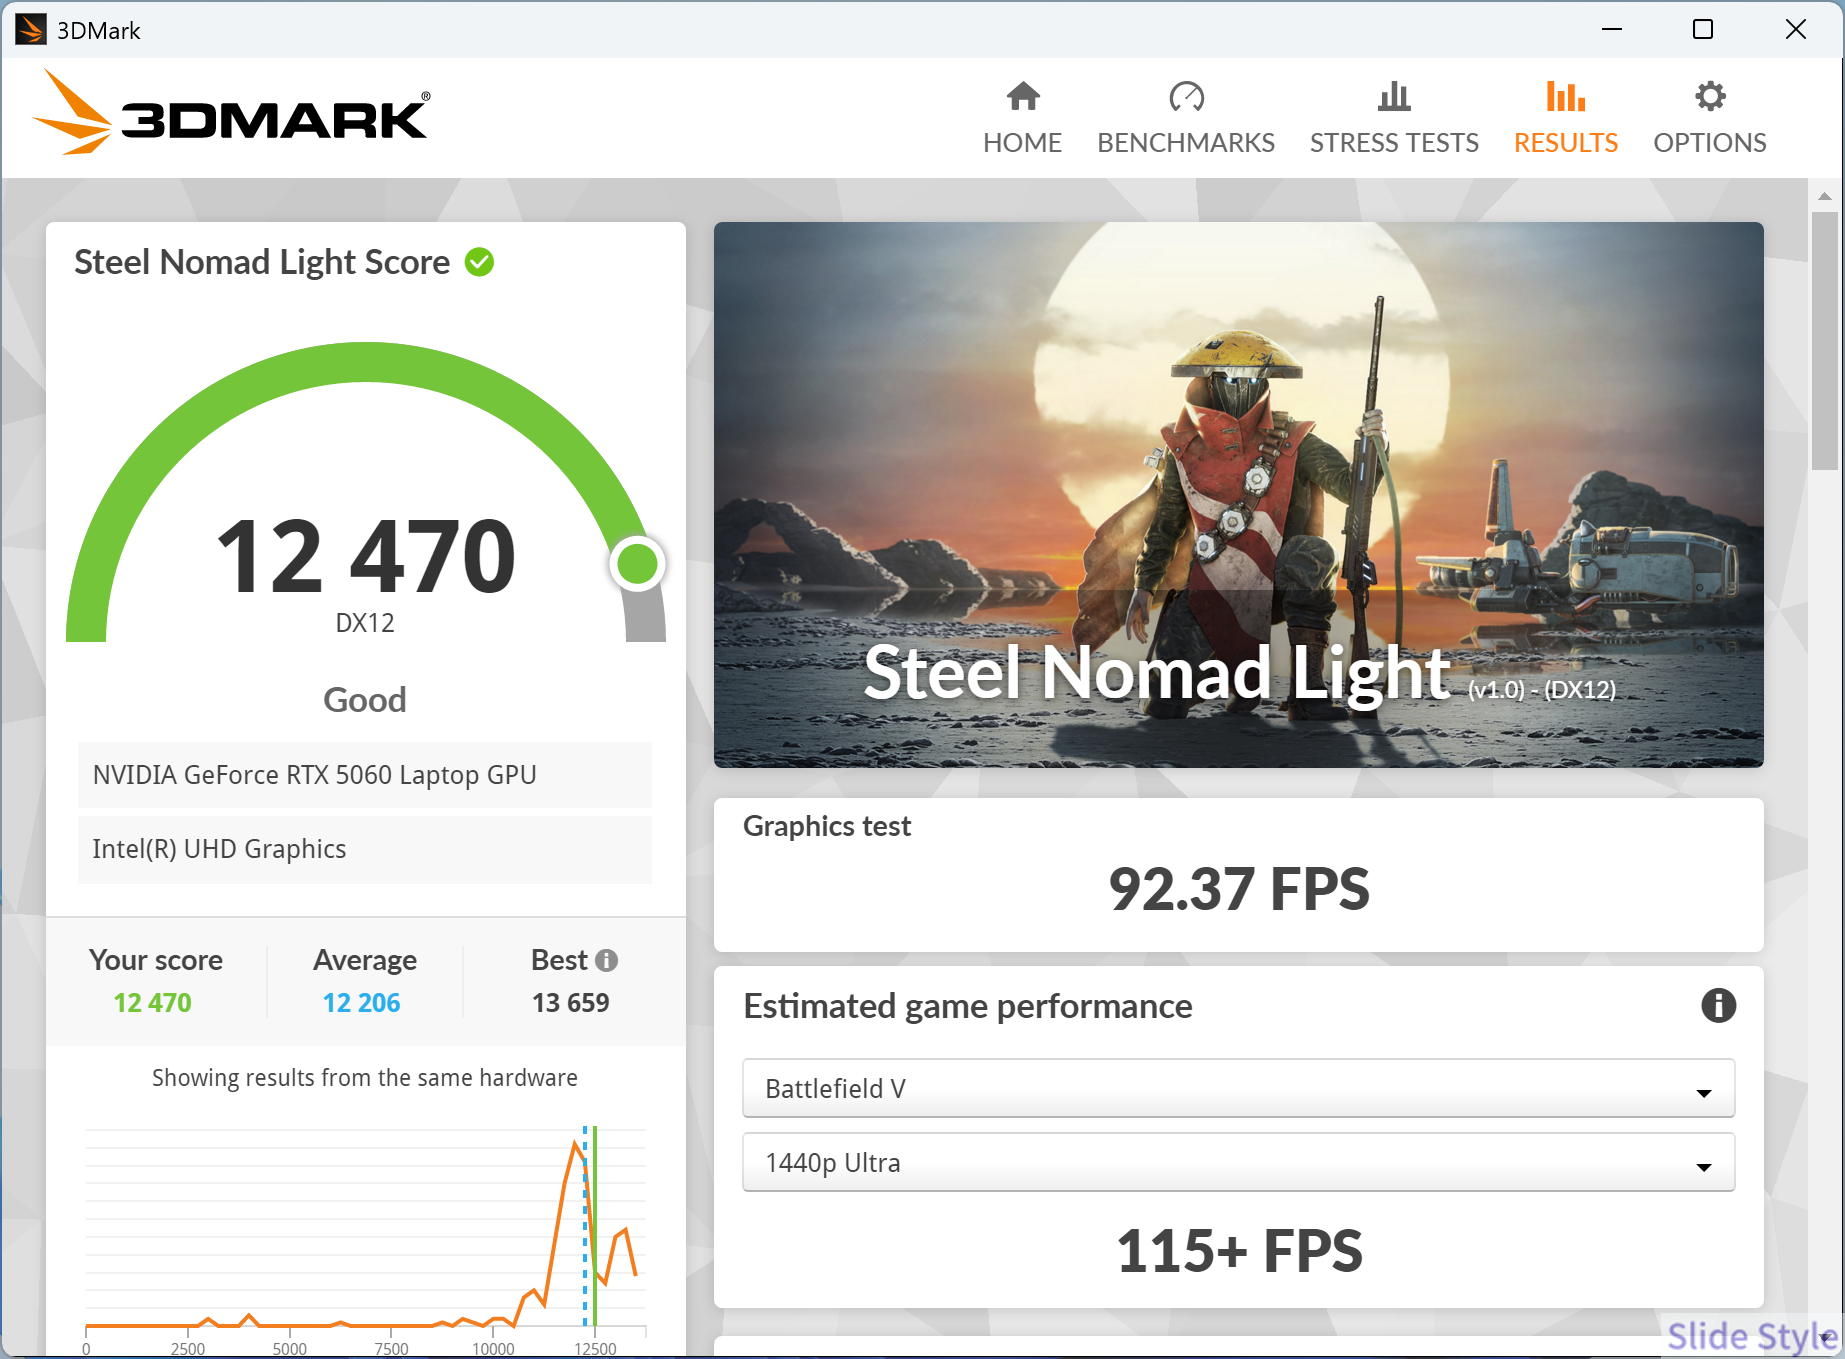Click the Good rating label
The height and width of the screenshot is (1359, 1845).
pyautogui.click(x=365, y=699)
